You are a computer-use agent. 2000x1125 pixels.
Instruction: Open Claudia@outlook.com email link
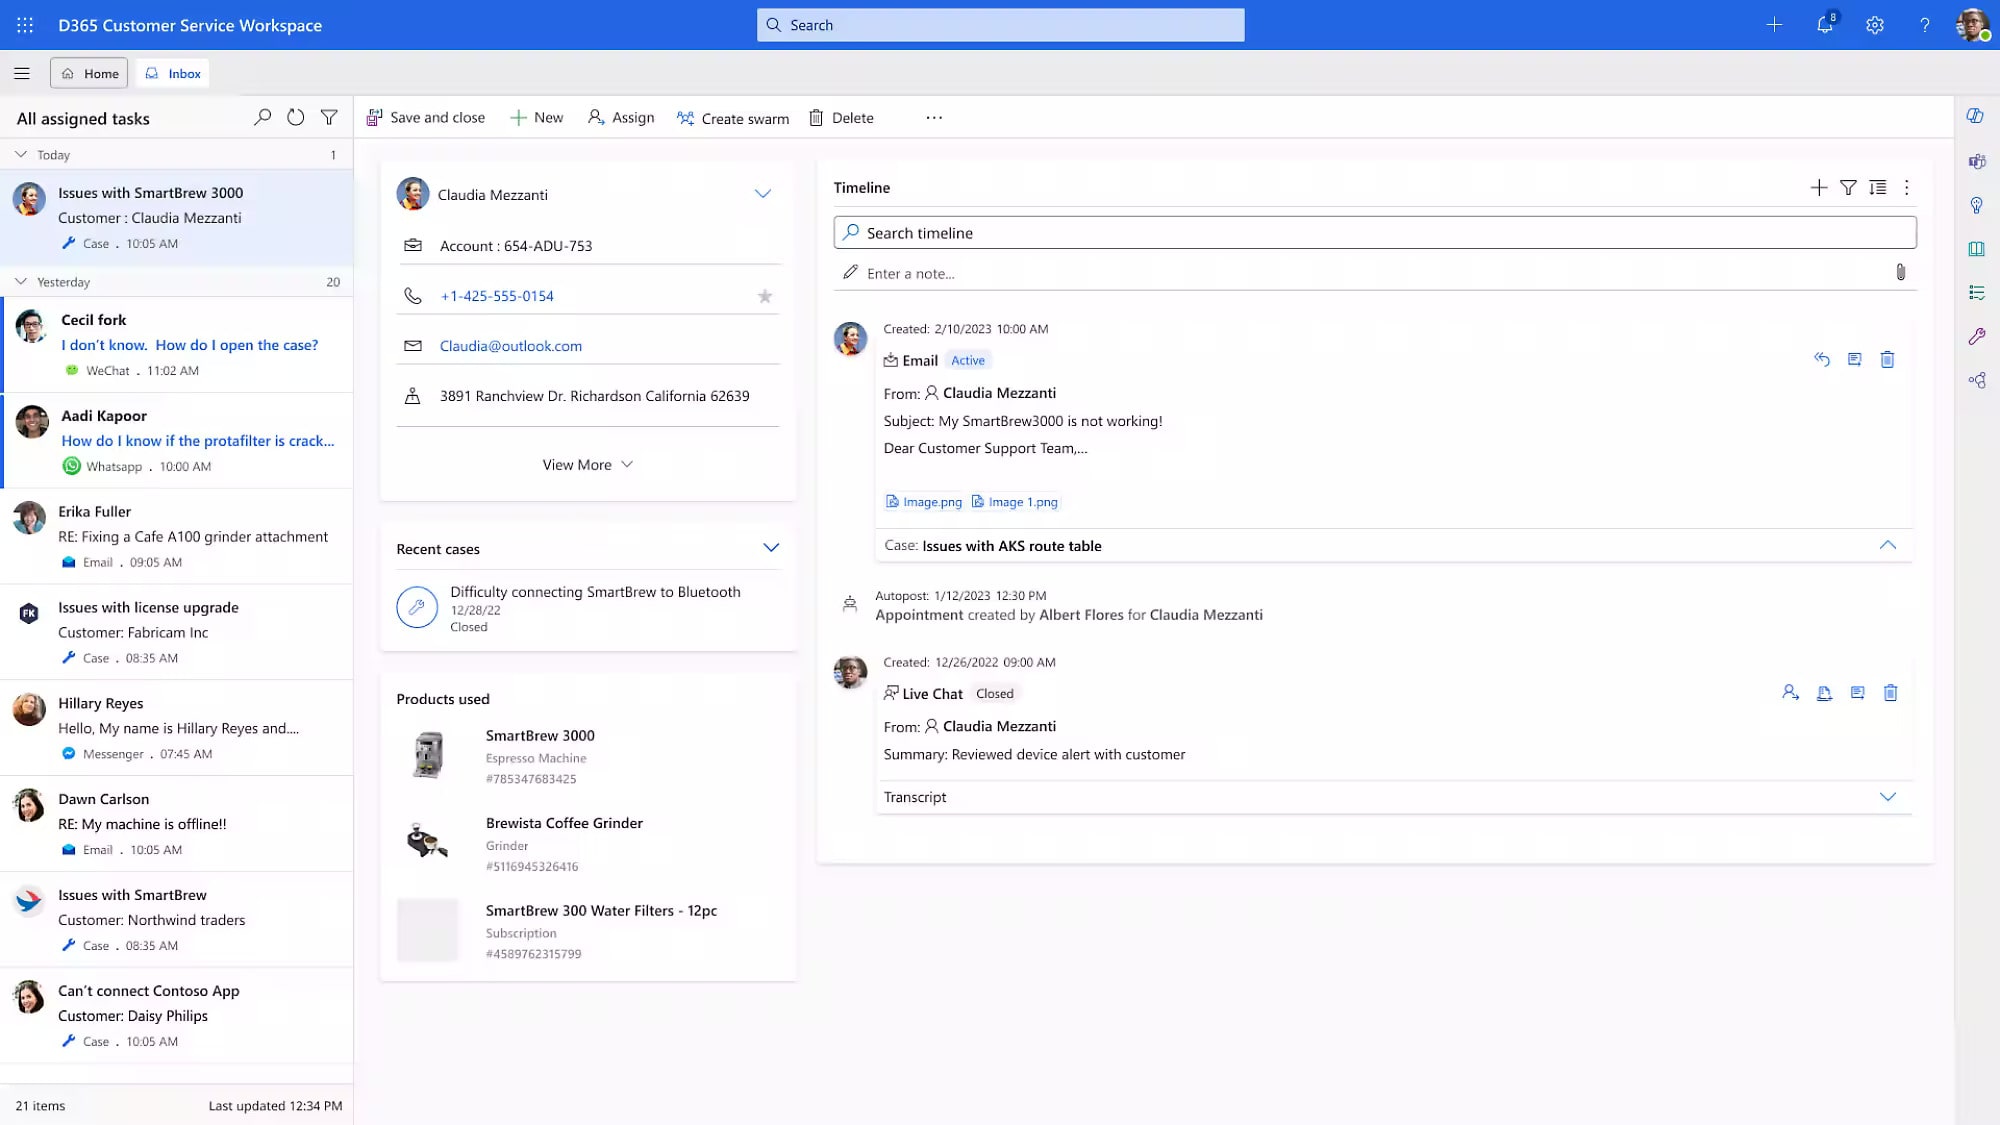511,345
